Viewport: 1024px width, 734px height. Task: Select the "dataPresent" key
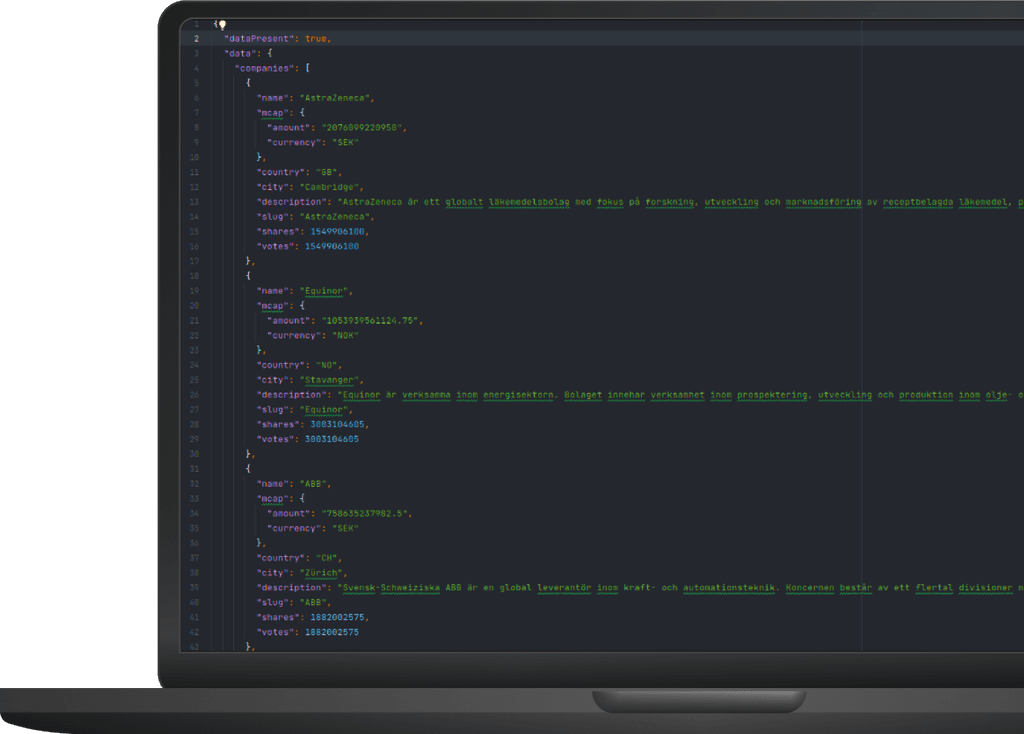click(x=259, y=39)
